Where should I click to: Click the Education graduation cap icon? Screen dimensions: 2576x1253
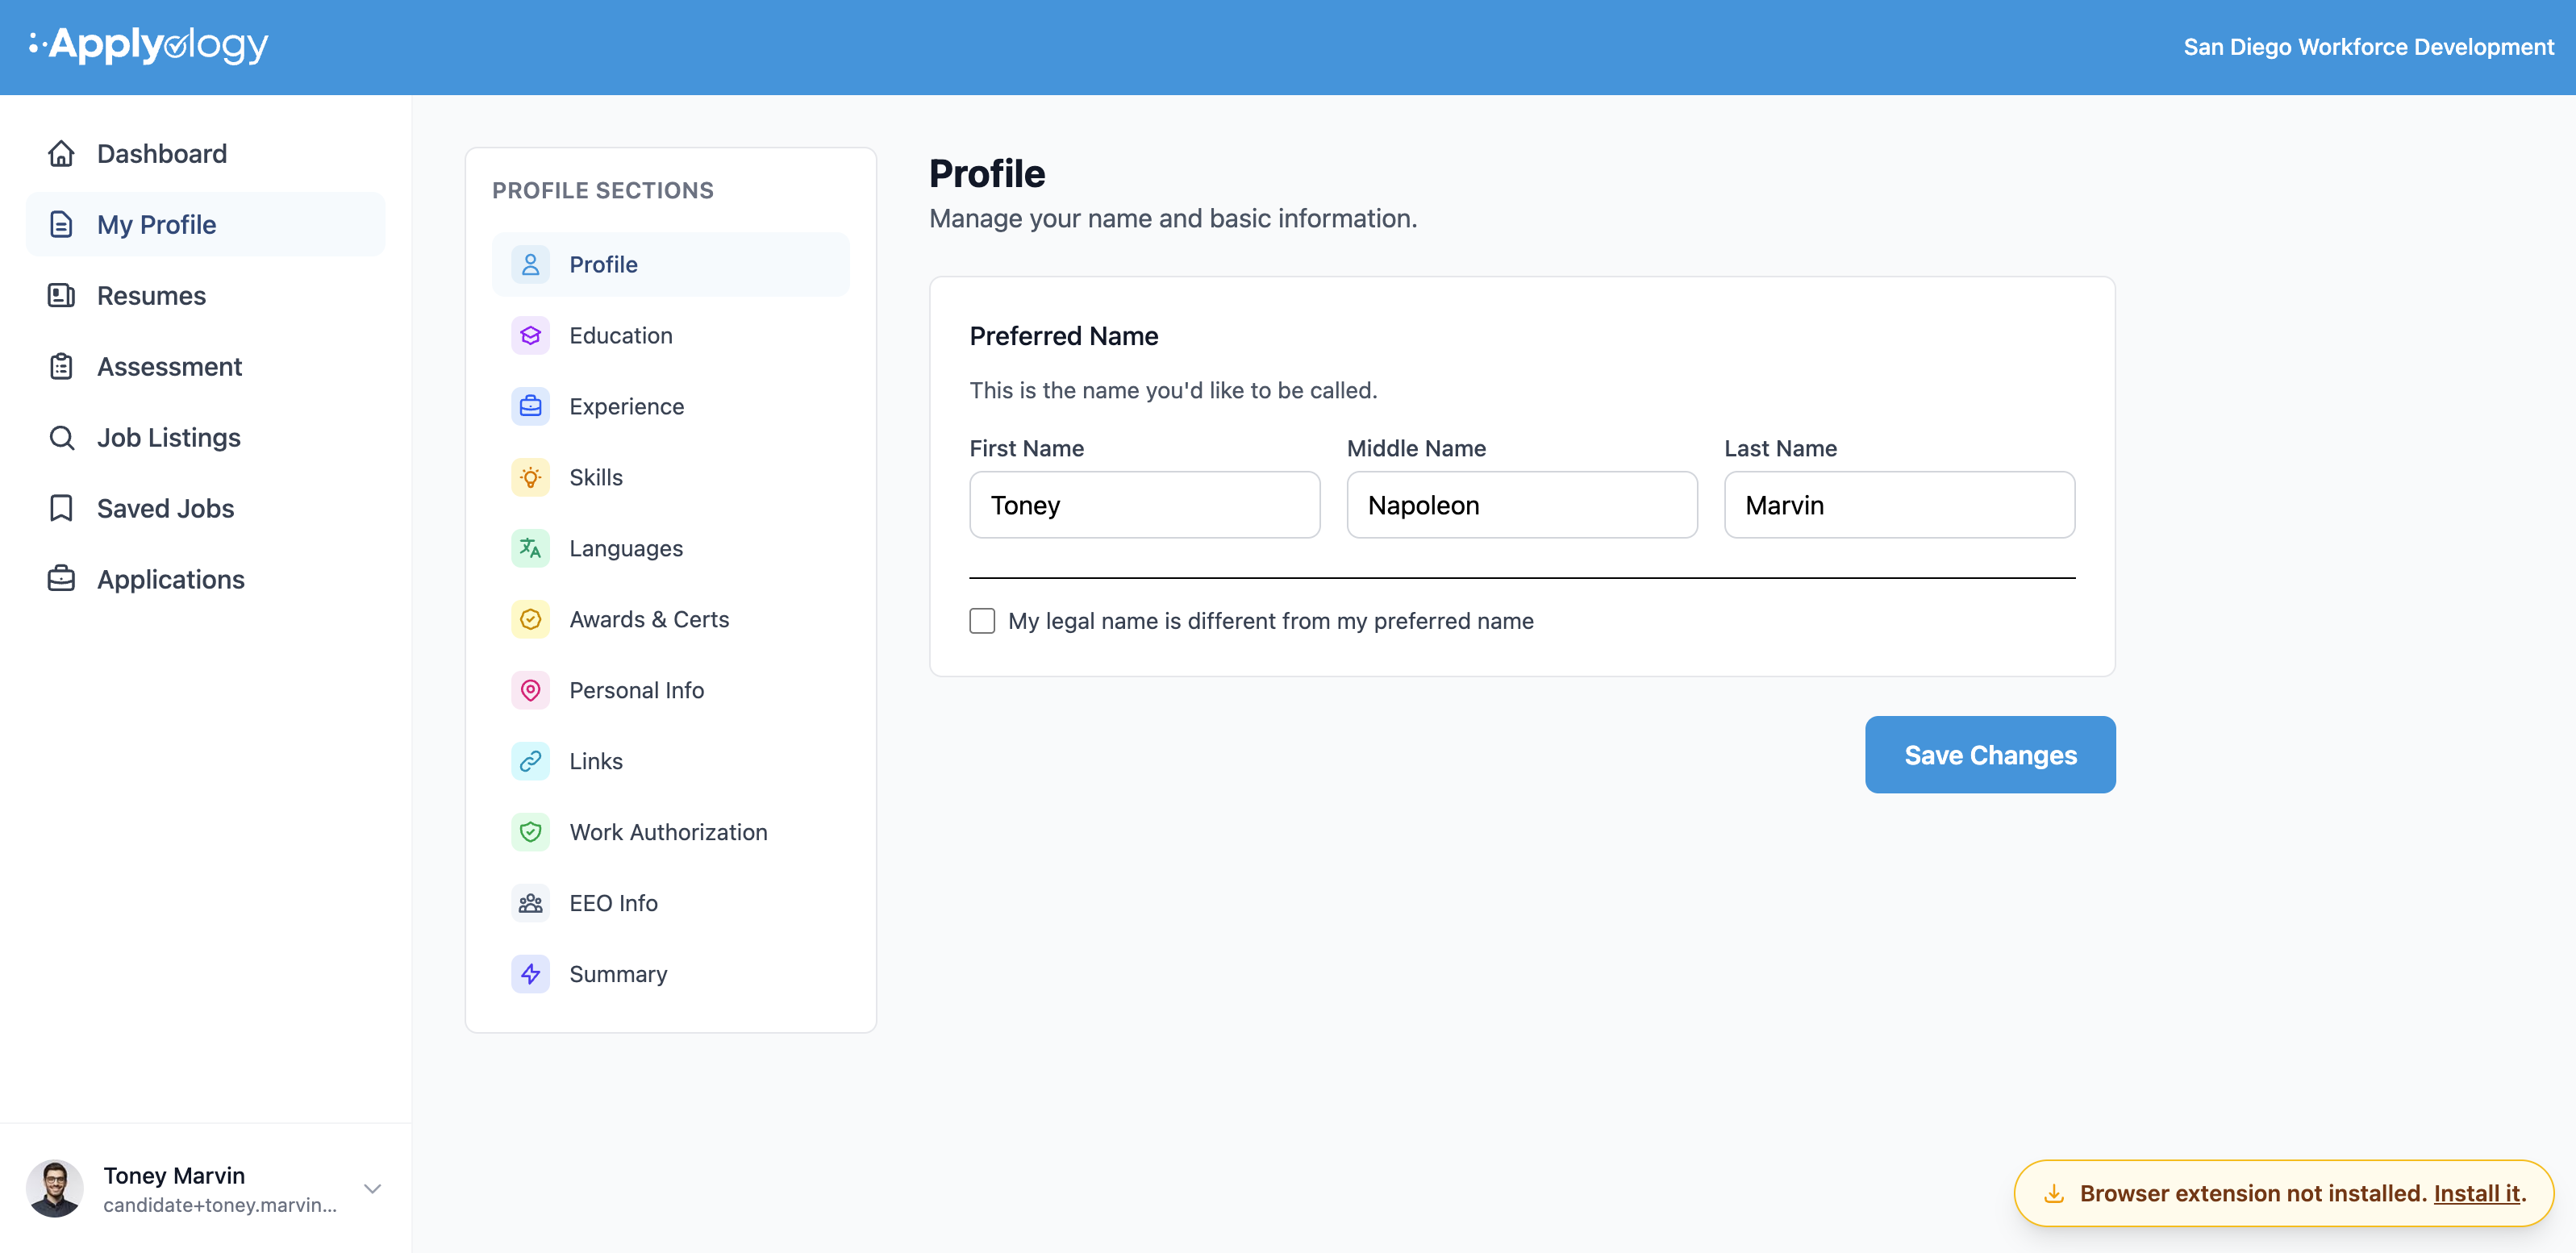[530, 335]
